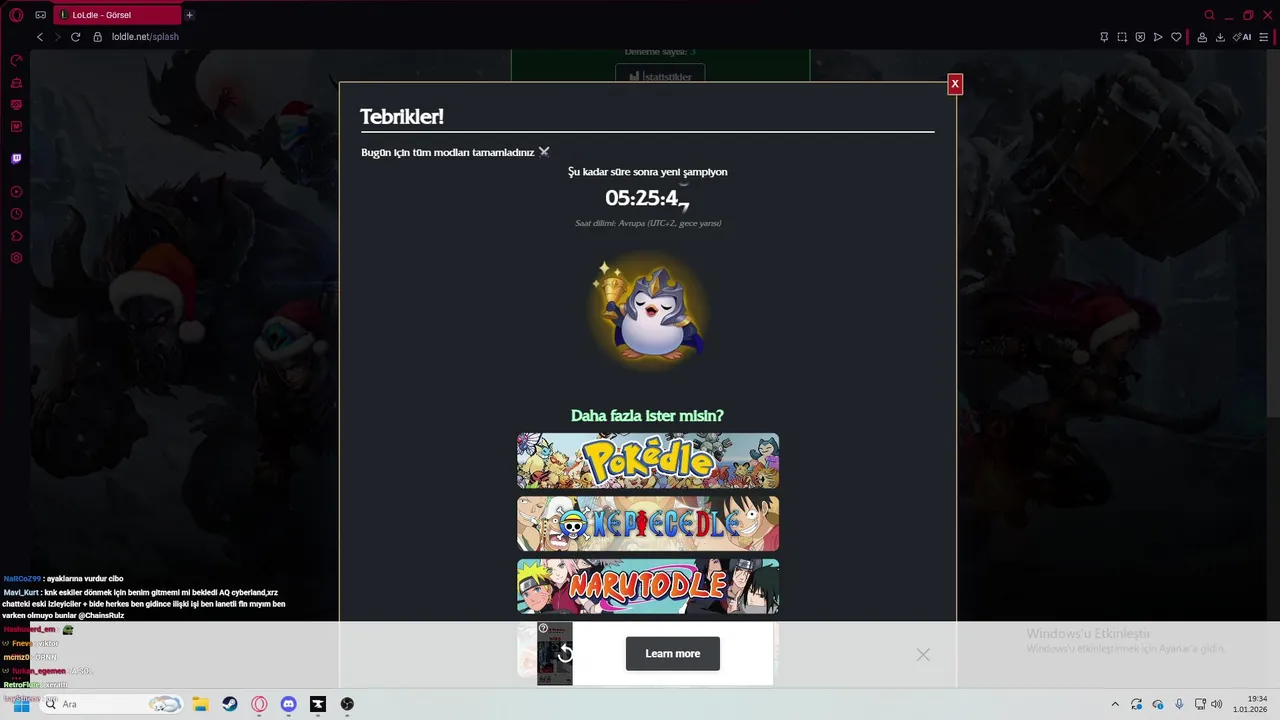Open the sidebar icon below GX Cleaner
Viewport: 1280px width, 720px height.
[16, 105]
